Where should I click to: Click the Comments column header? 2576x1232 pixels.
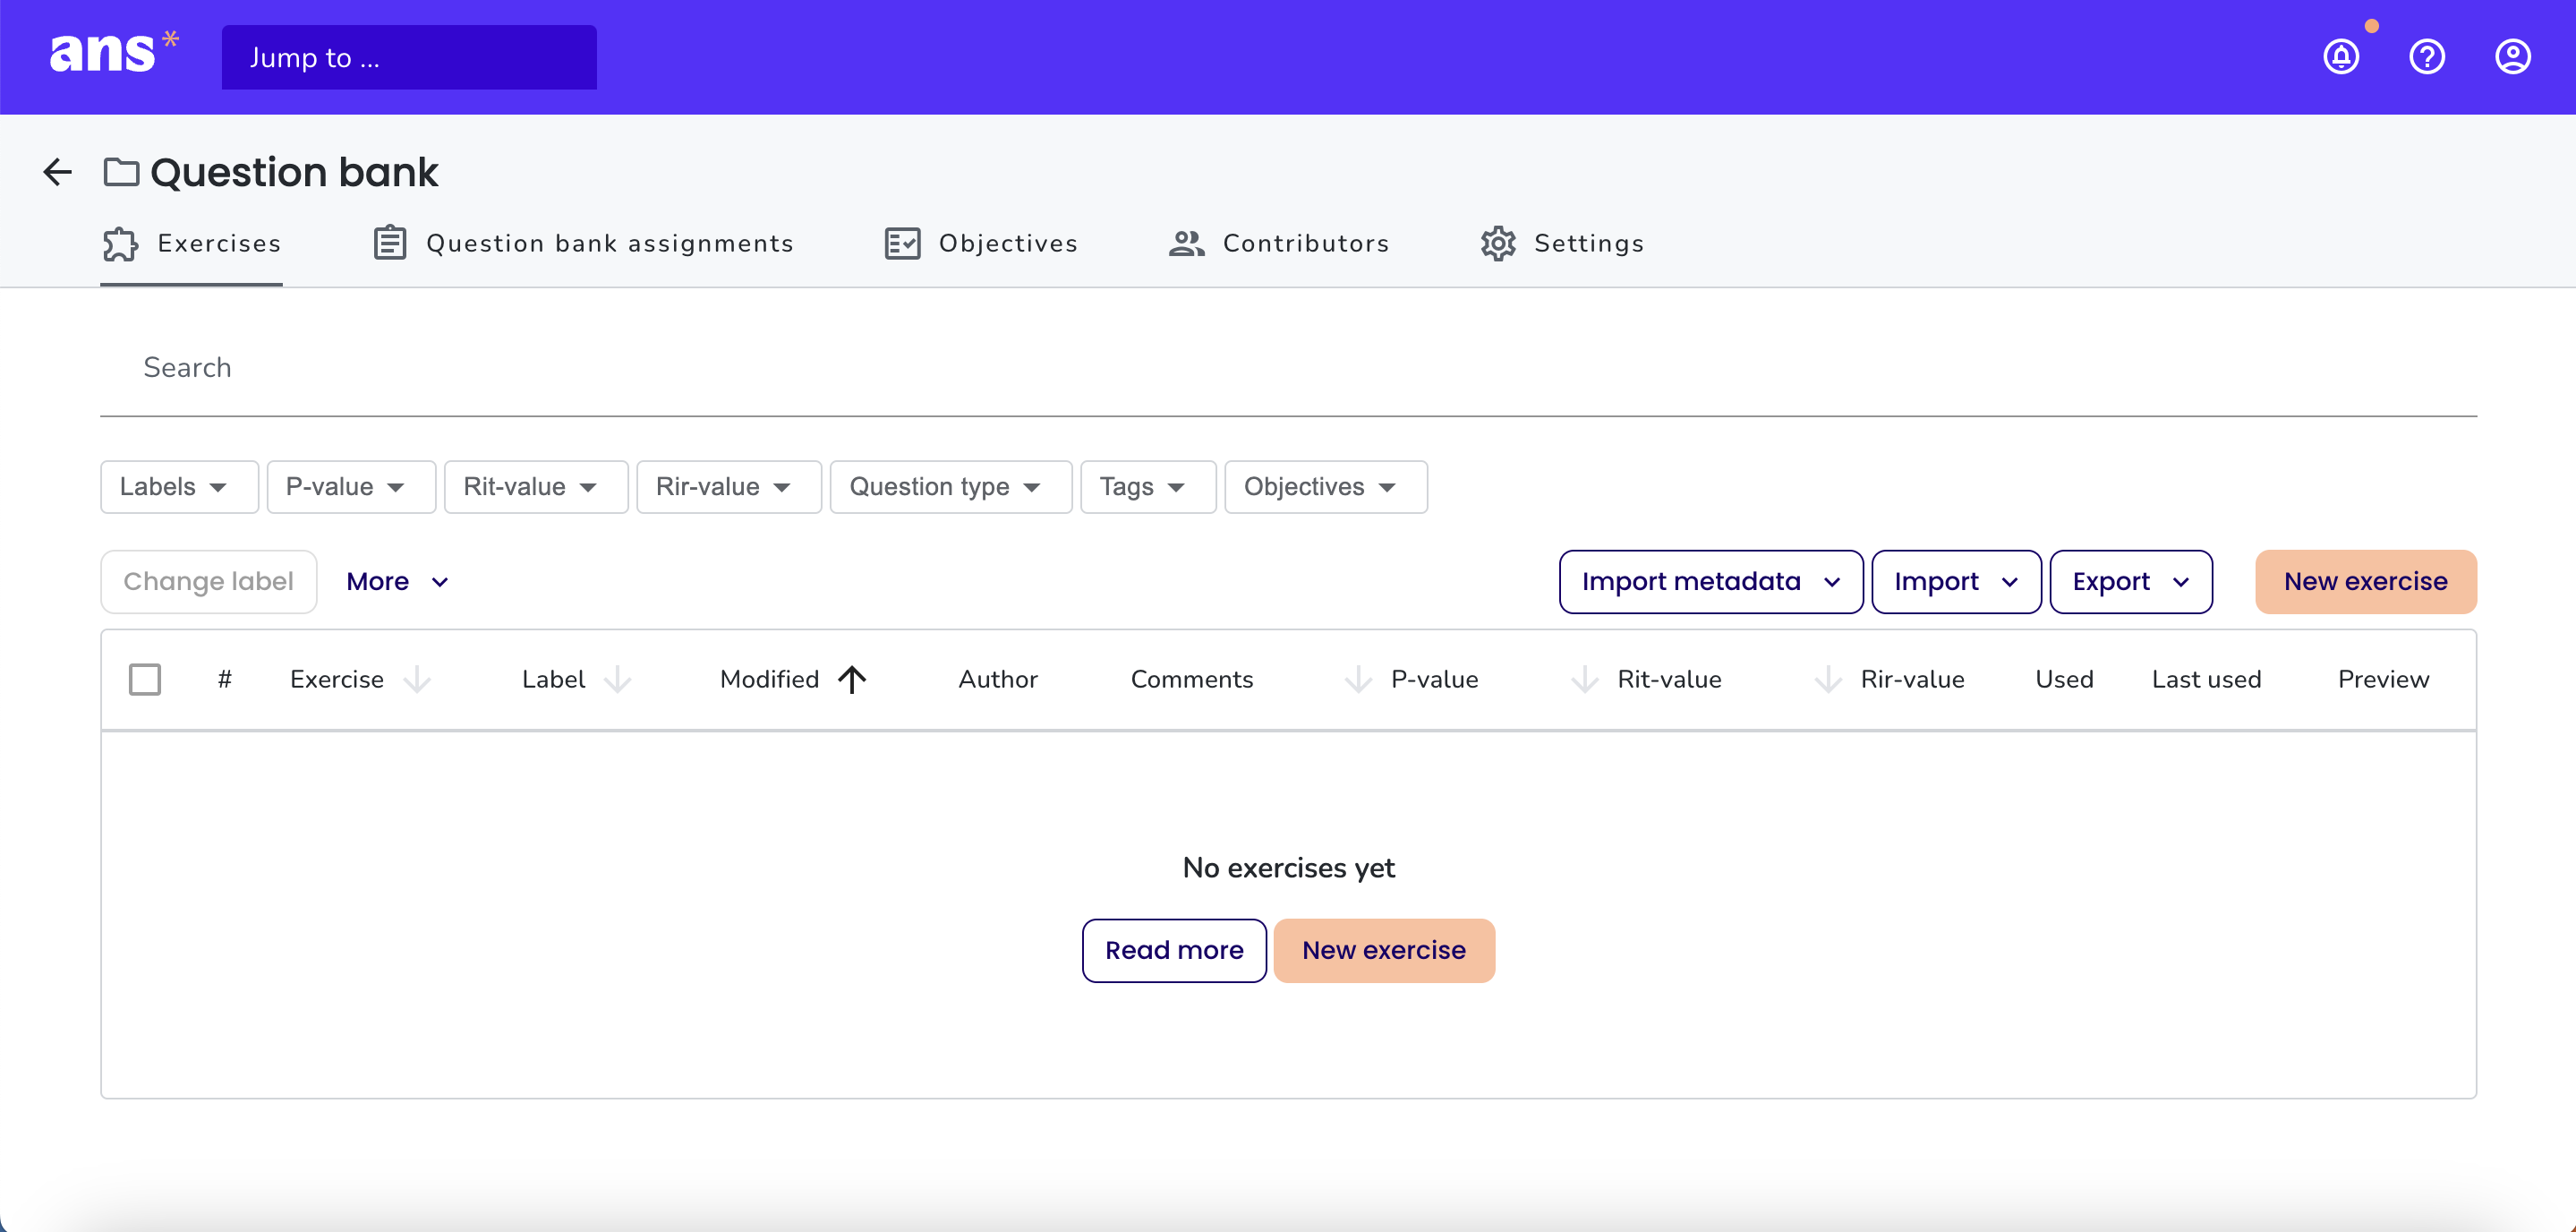coord(1192,680)
